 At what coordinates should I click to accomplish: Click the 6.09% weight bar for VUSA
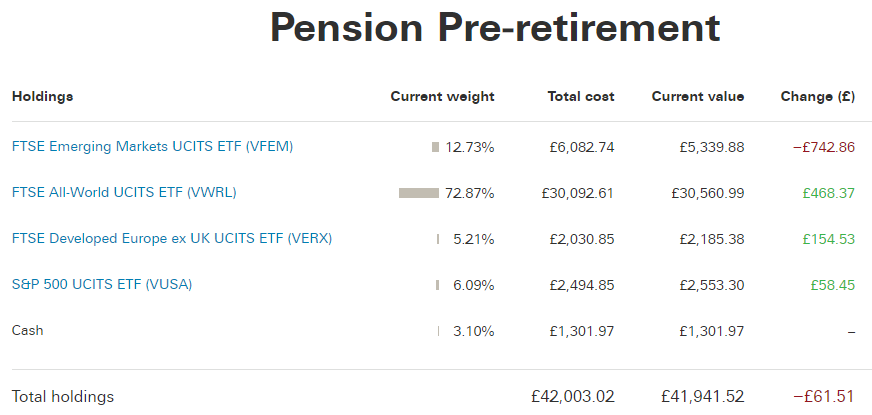coord(438,285)
